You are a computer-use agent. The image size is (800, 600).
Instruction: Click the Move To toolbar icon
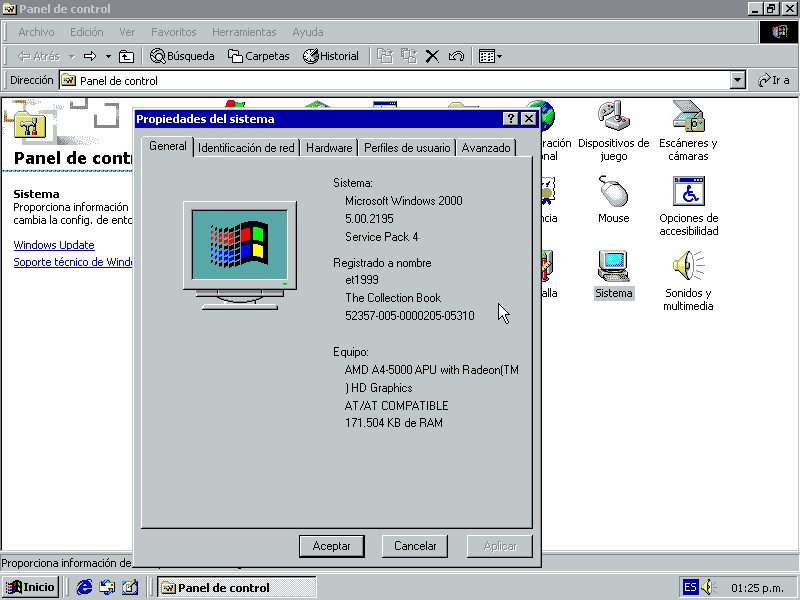[x=385, y=56]
